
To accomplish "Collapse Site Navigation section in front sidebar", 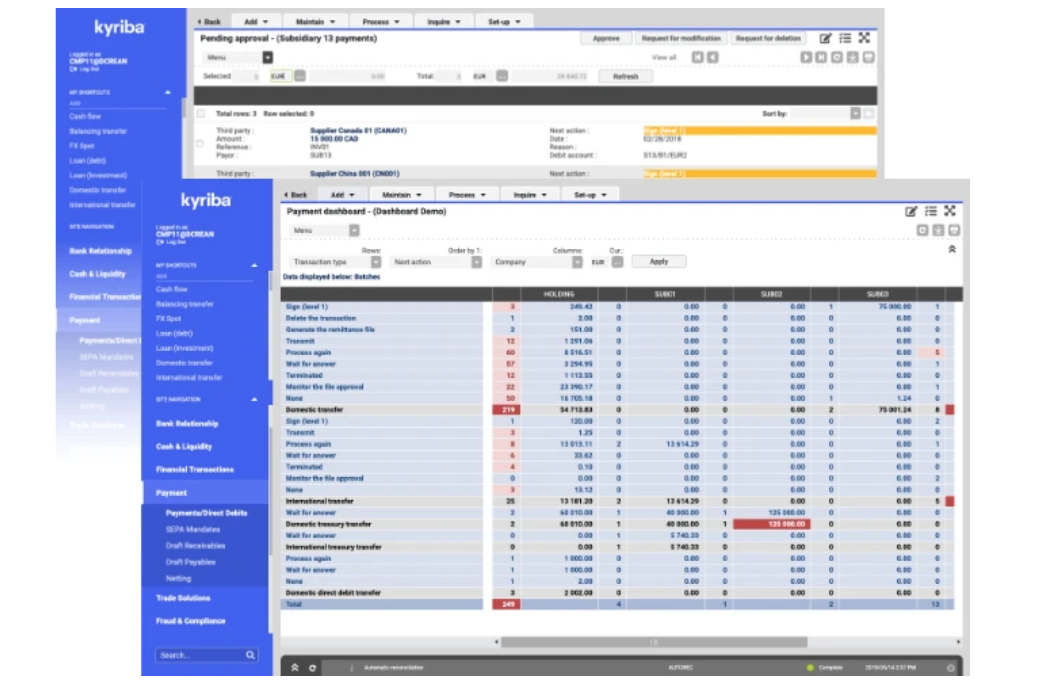I will tap(254, 399).
